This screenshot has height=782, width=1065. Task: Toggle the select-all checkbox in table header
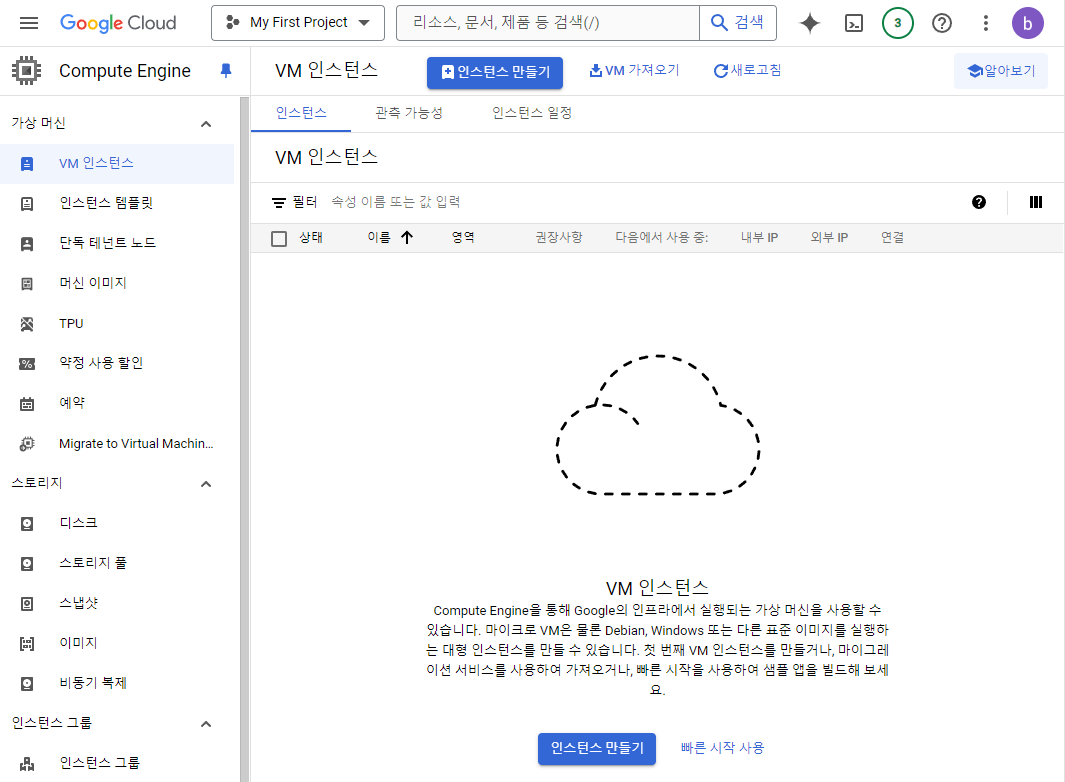[278, 238]
